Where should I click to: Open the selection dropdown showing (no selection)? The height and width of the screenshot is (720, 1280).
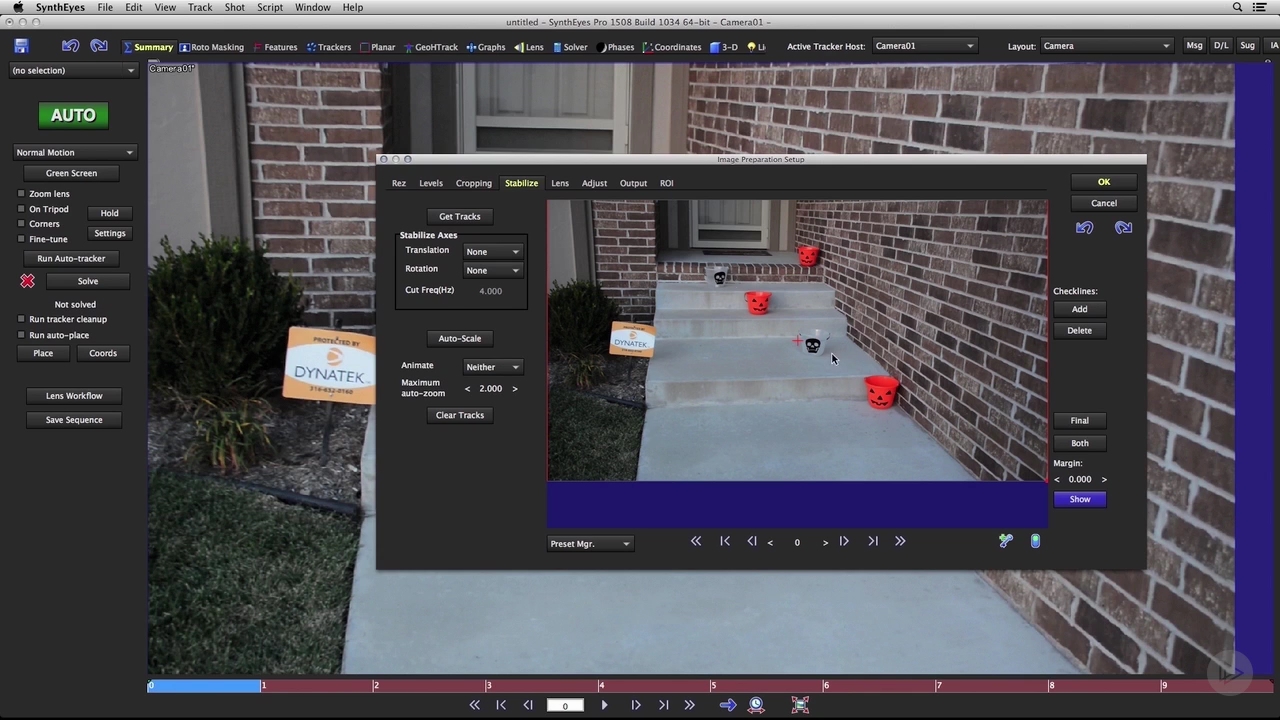tap(73, 71)
